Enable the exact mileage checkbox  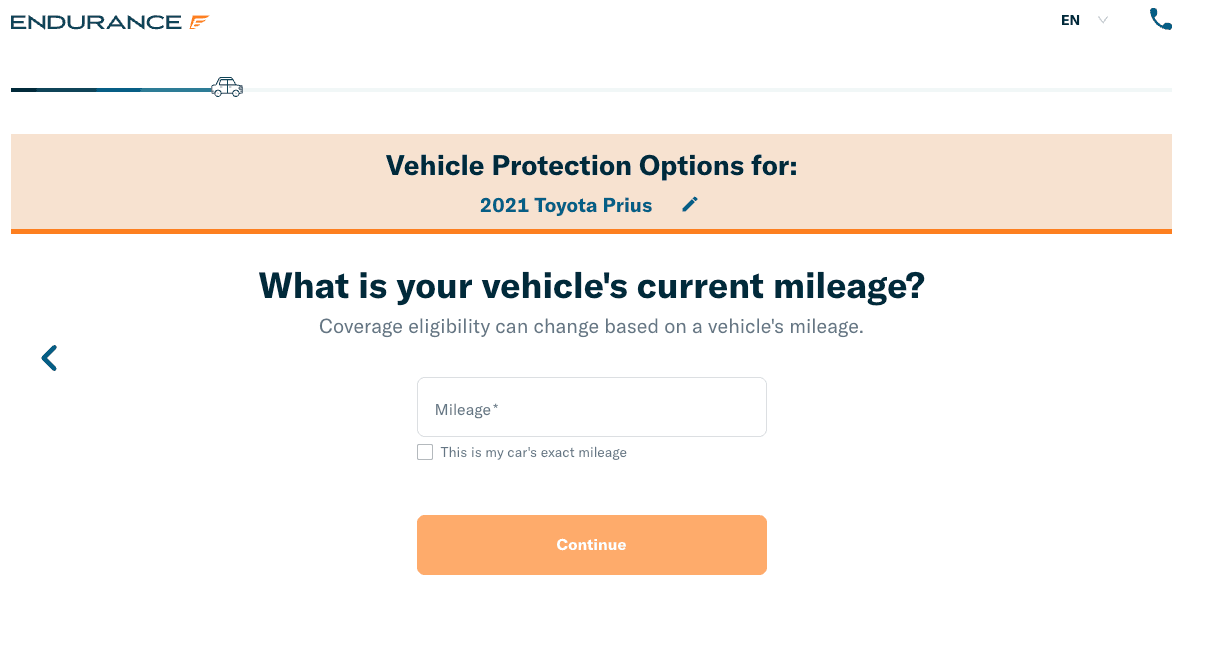click(425, 452)
